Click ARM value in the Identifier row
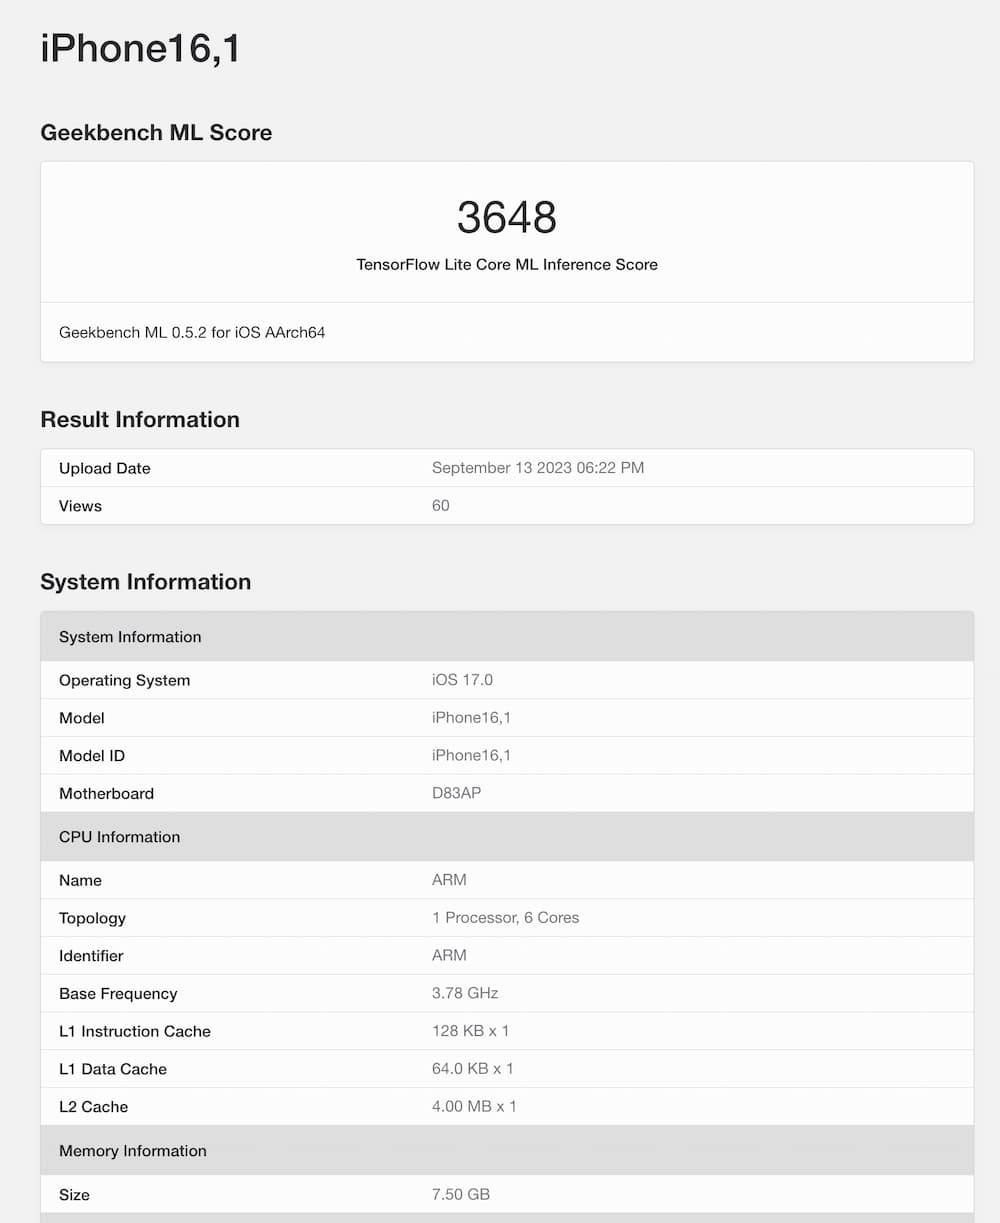Image resolution: width=1000 pixels, height=1223 pixels. coord(449,956)
